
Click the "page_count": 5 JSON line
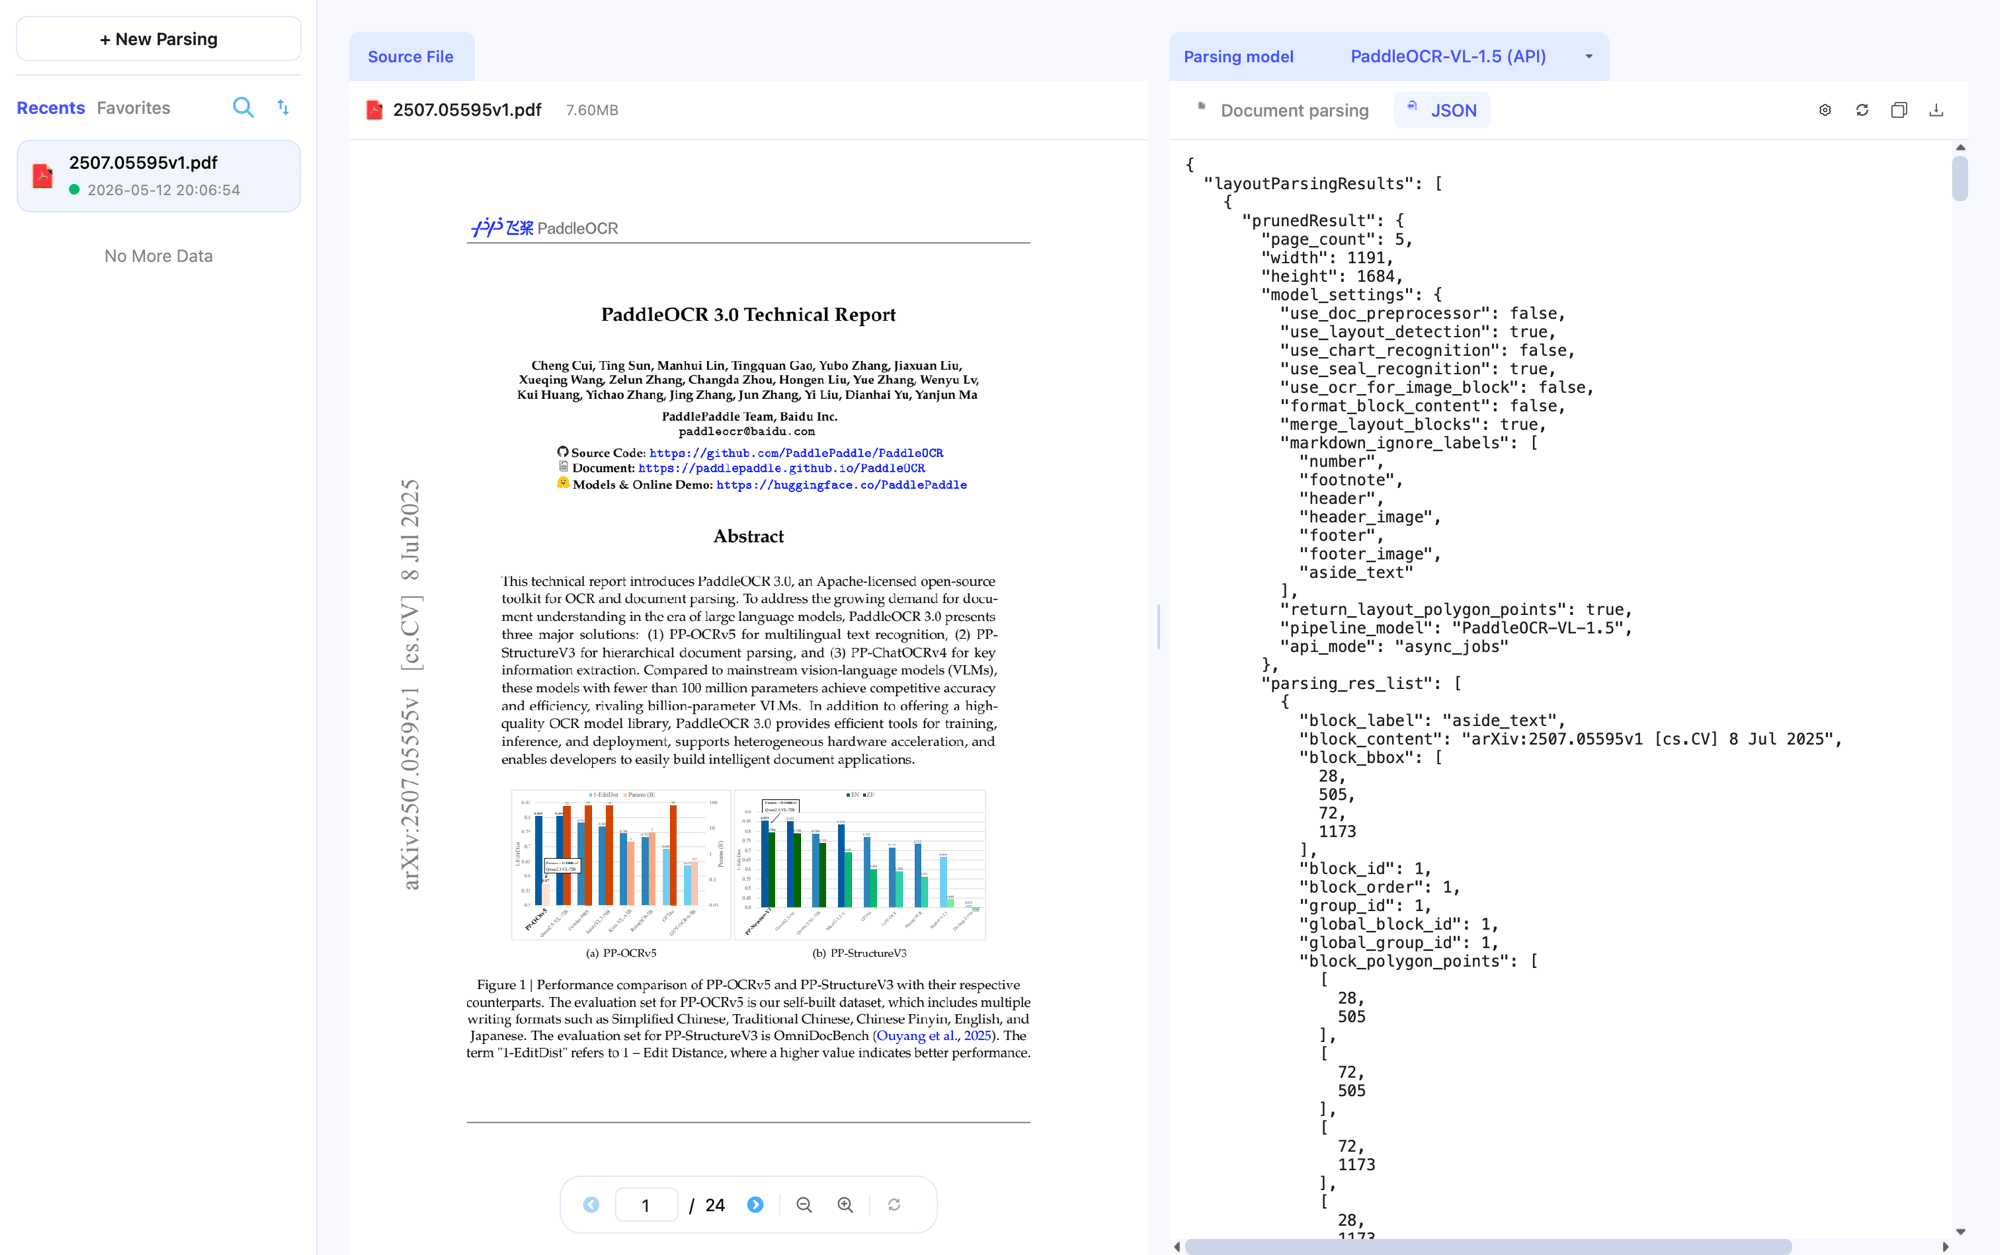(x=1337, y=239)
